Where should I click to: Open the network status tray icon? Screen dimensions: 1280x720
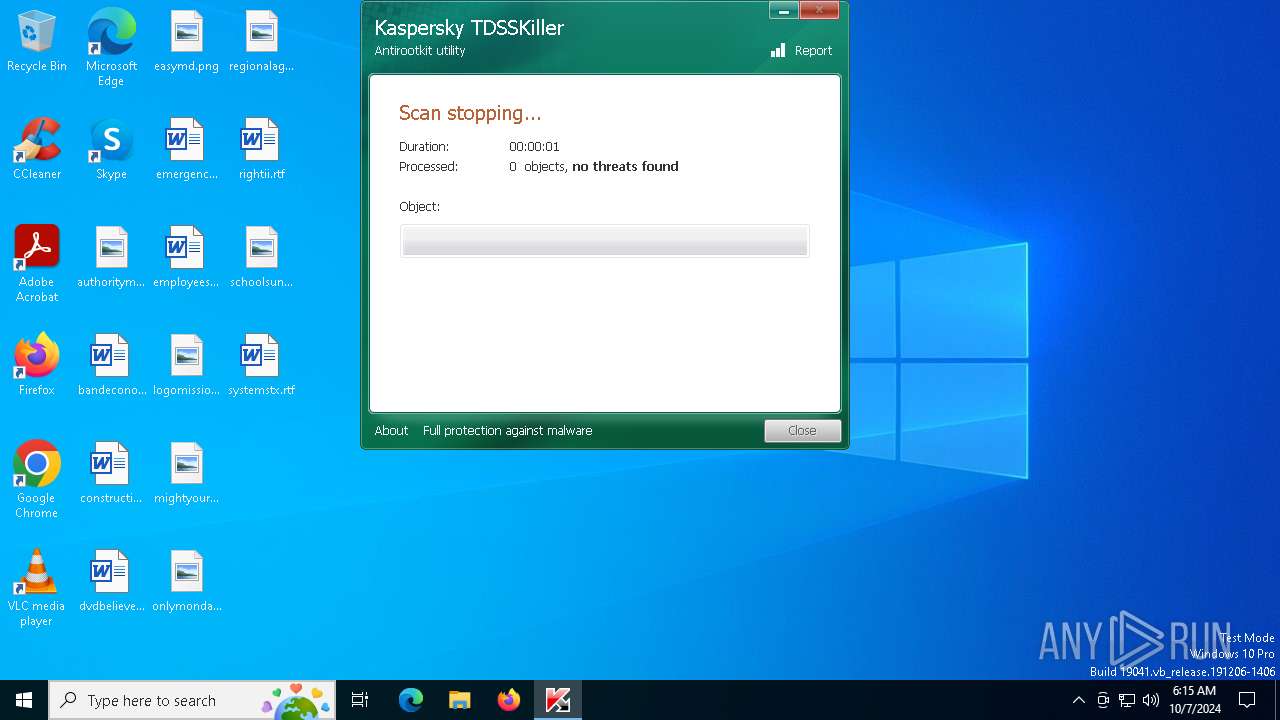1127,700
